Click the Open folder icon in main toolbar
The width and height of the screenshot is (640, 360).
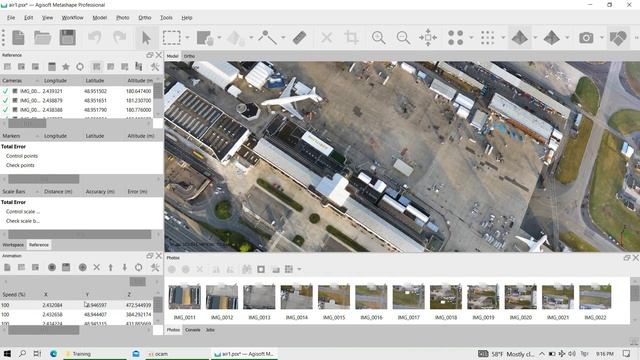click(x=42, y=38)
